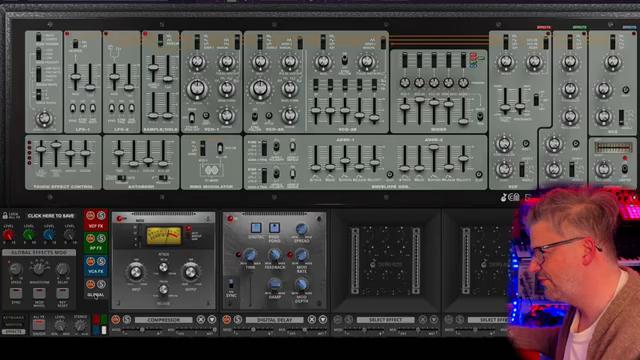640x360 pixels.
Task: Solo the Compressor slot with S icon
Action: point(127,320)
